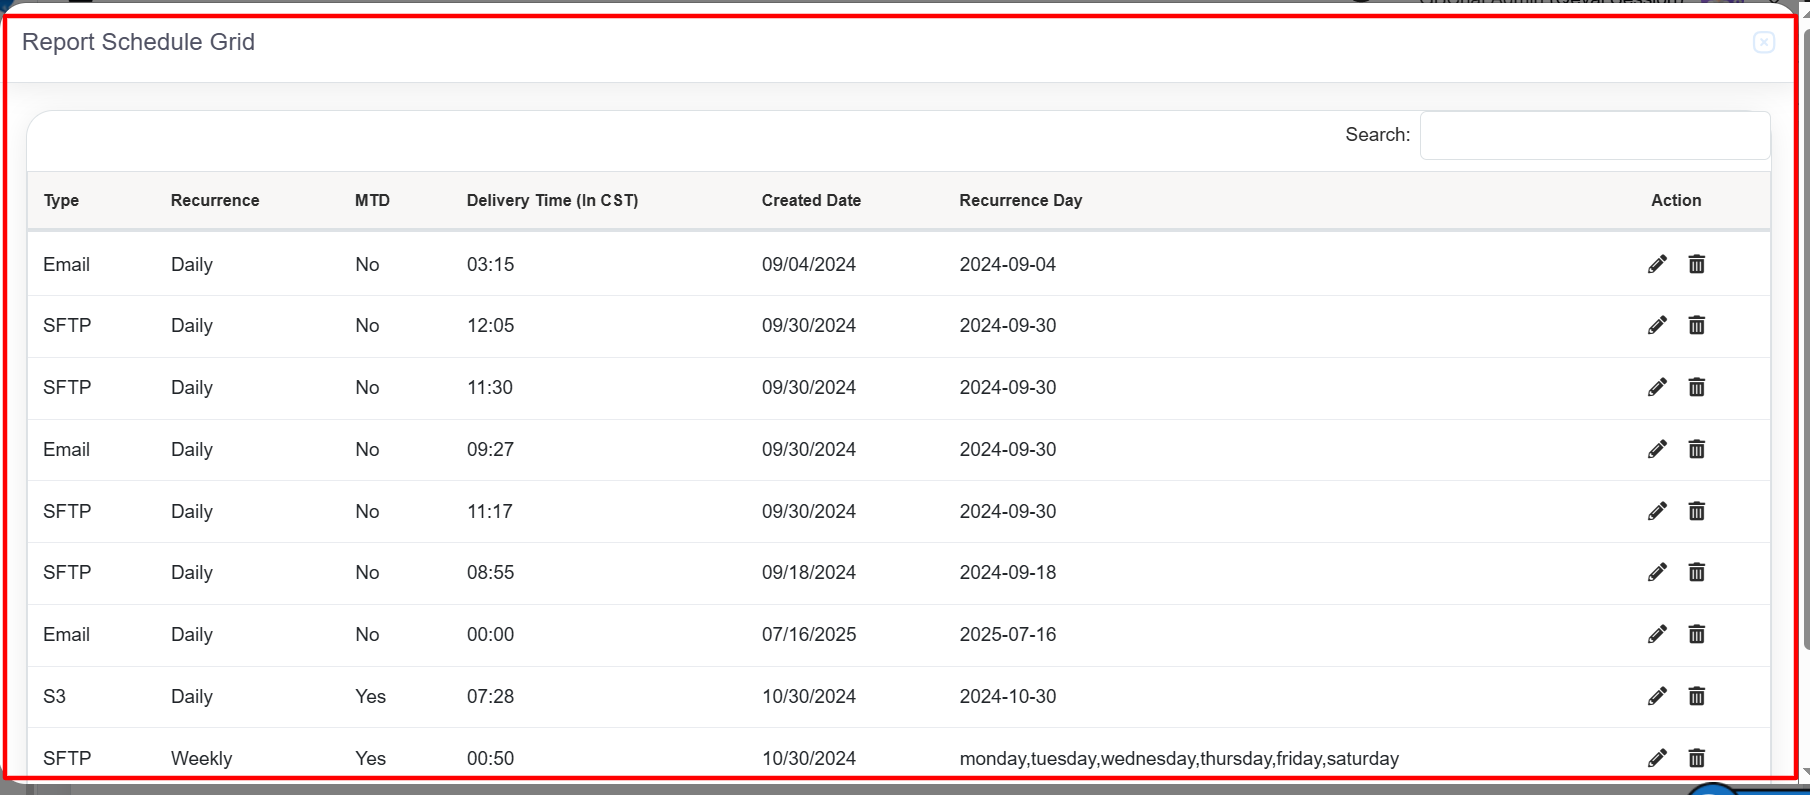The width and height of the screenshot is (1810, 795).
Task: Sort the grid by Type column
Action: point(61,200)
